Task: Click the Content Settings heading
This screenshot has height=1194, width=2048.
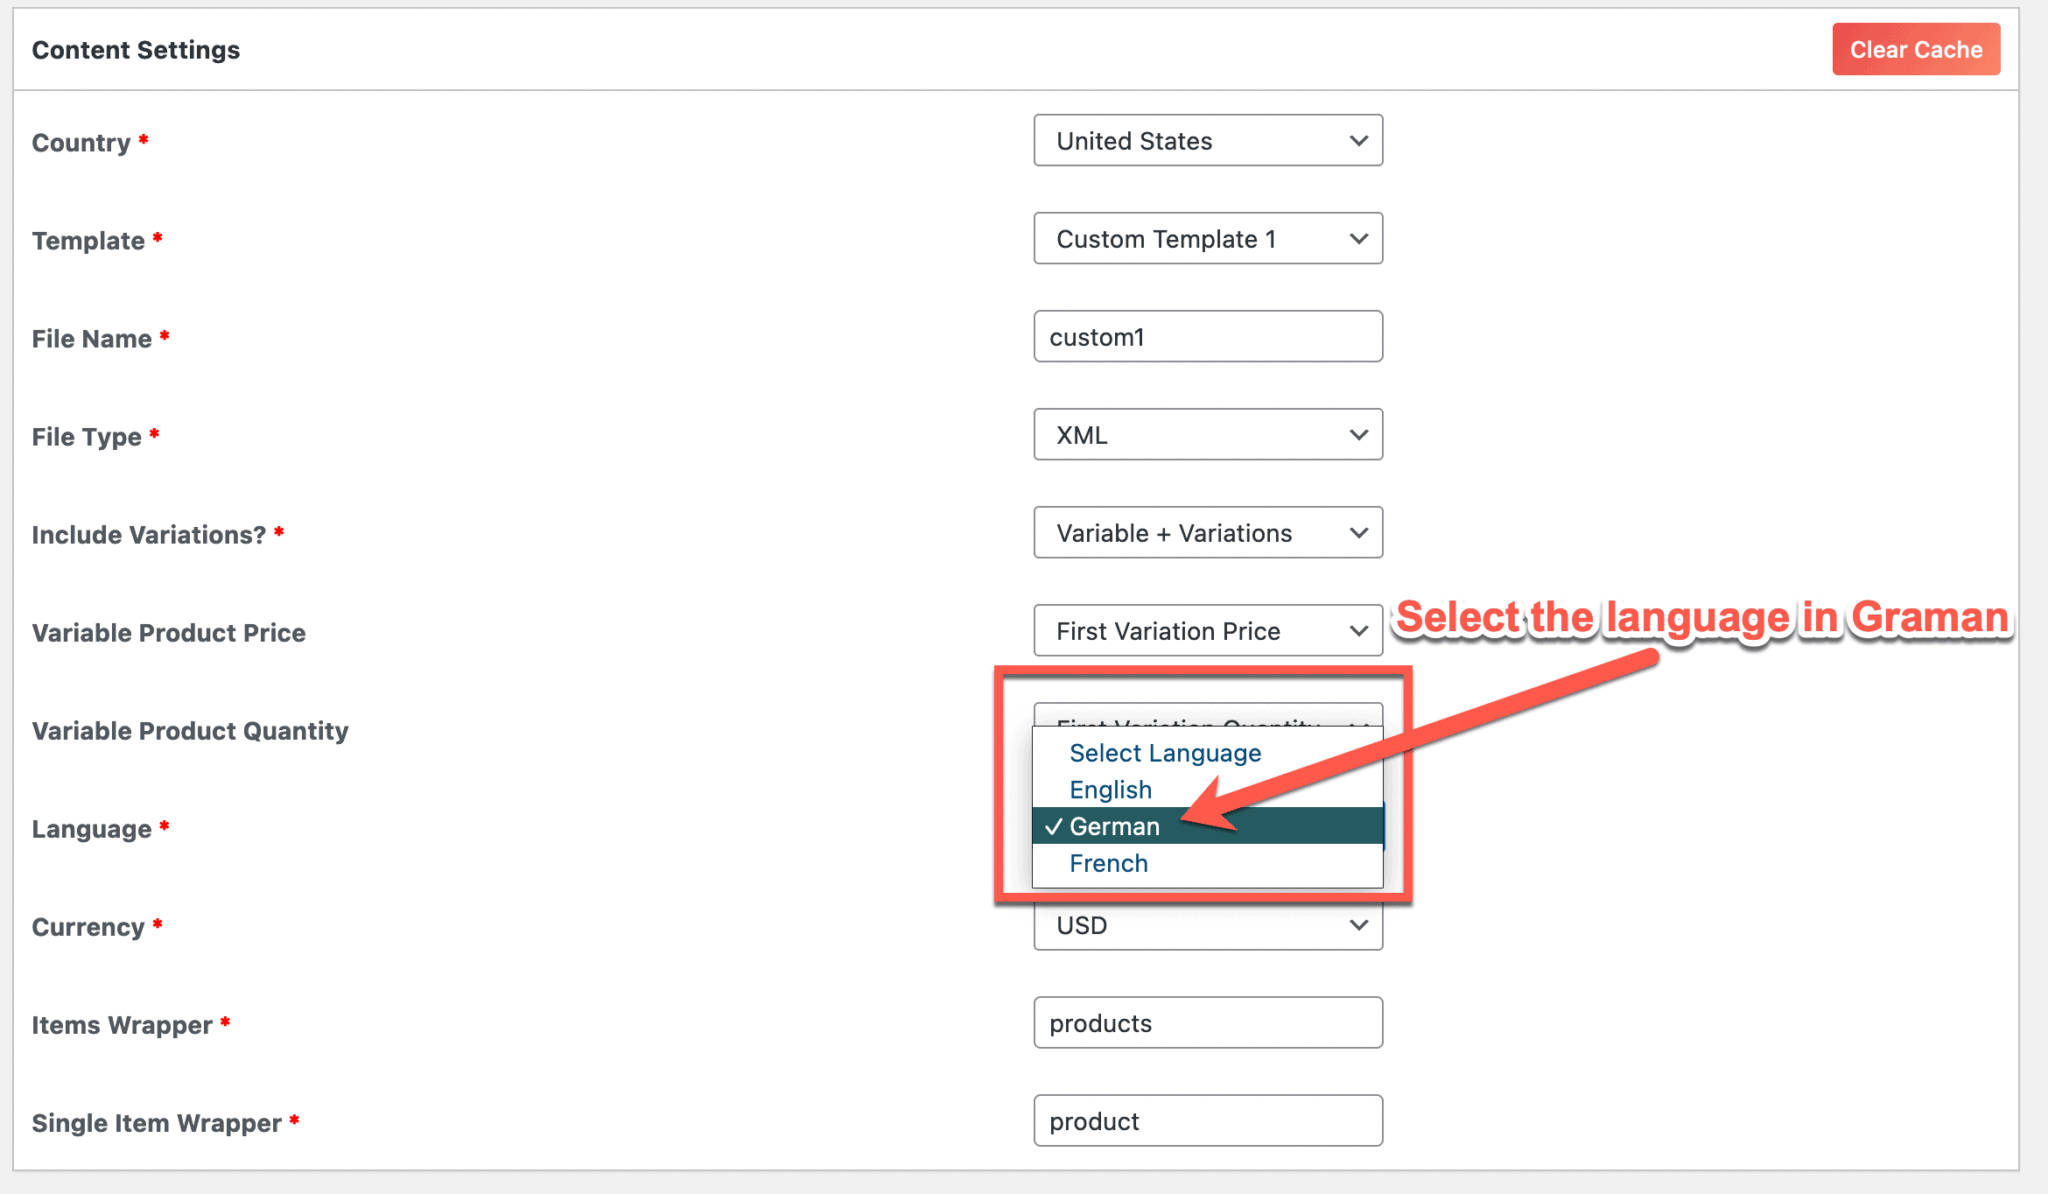Action: coord(135,49)
